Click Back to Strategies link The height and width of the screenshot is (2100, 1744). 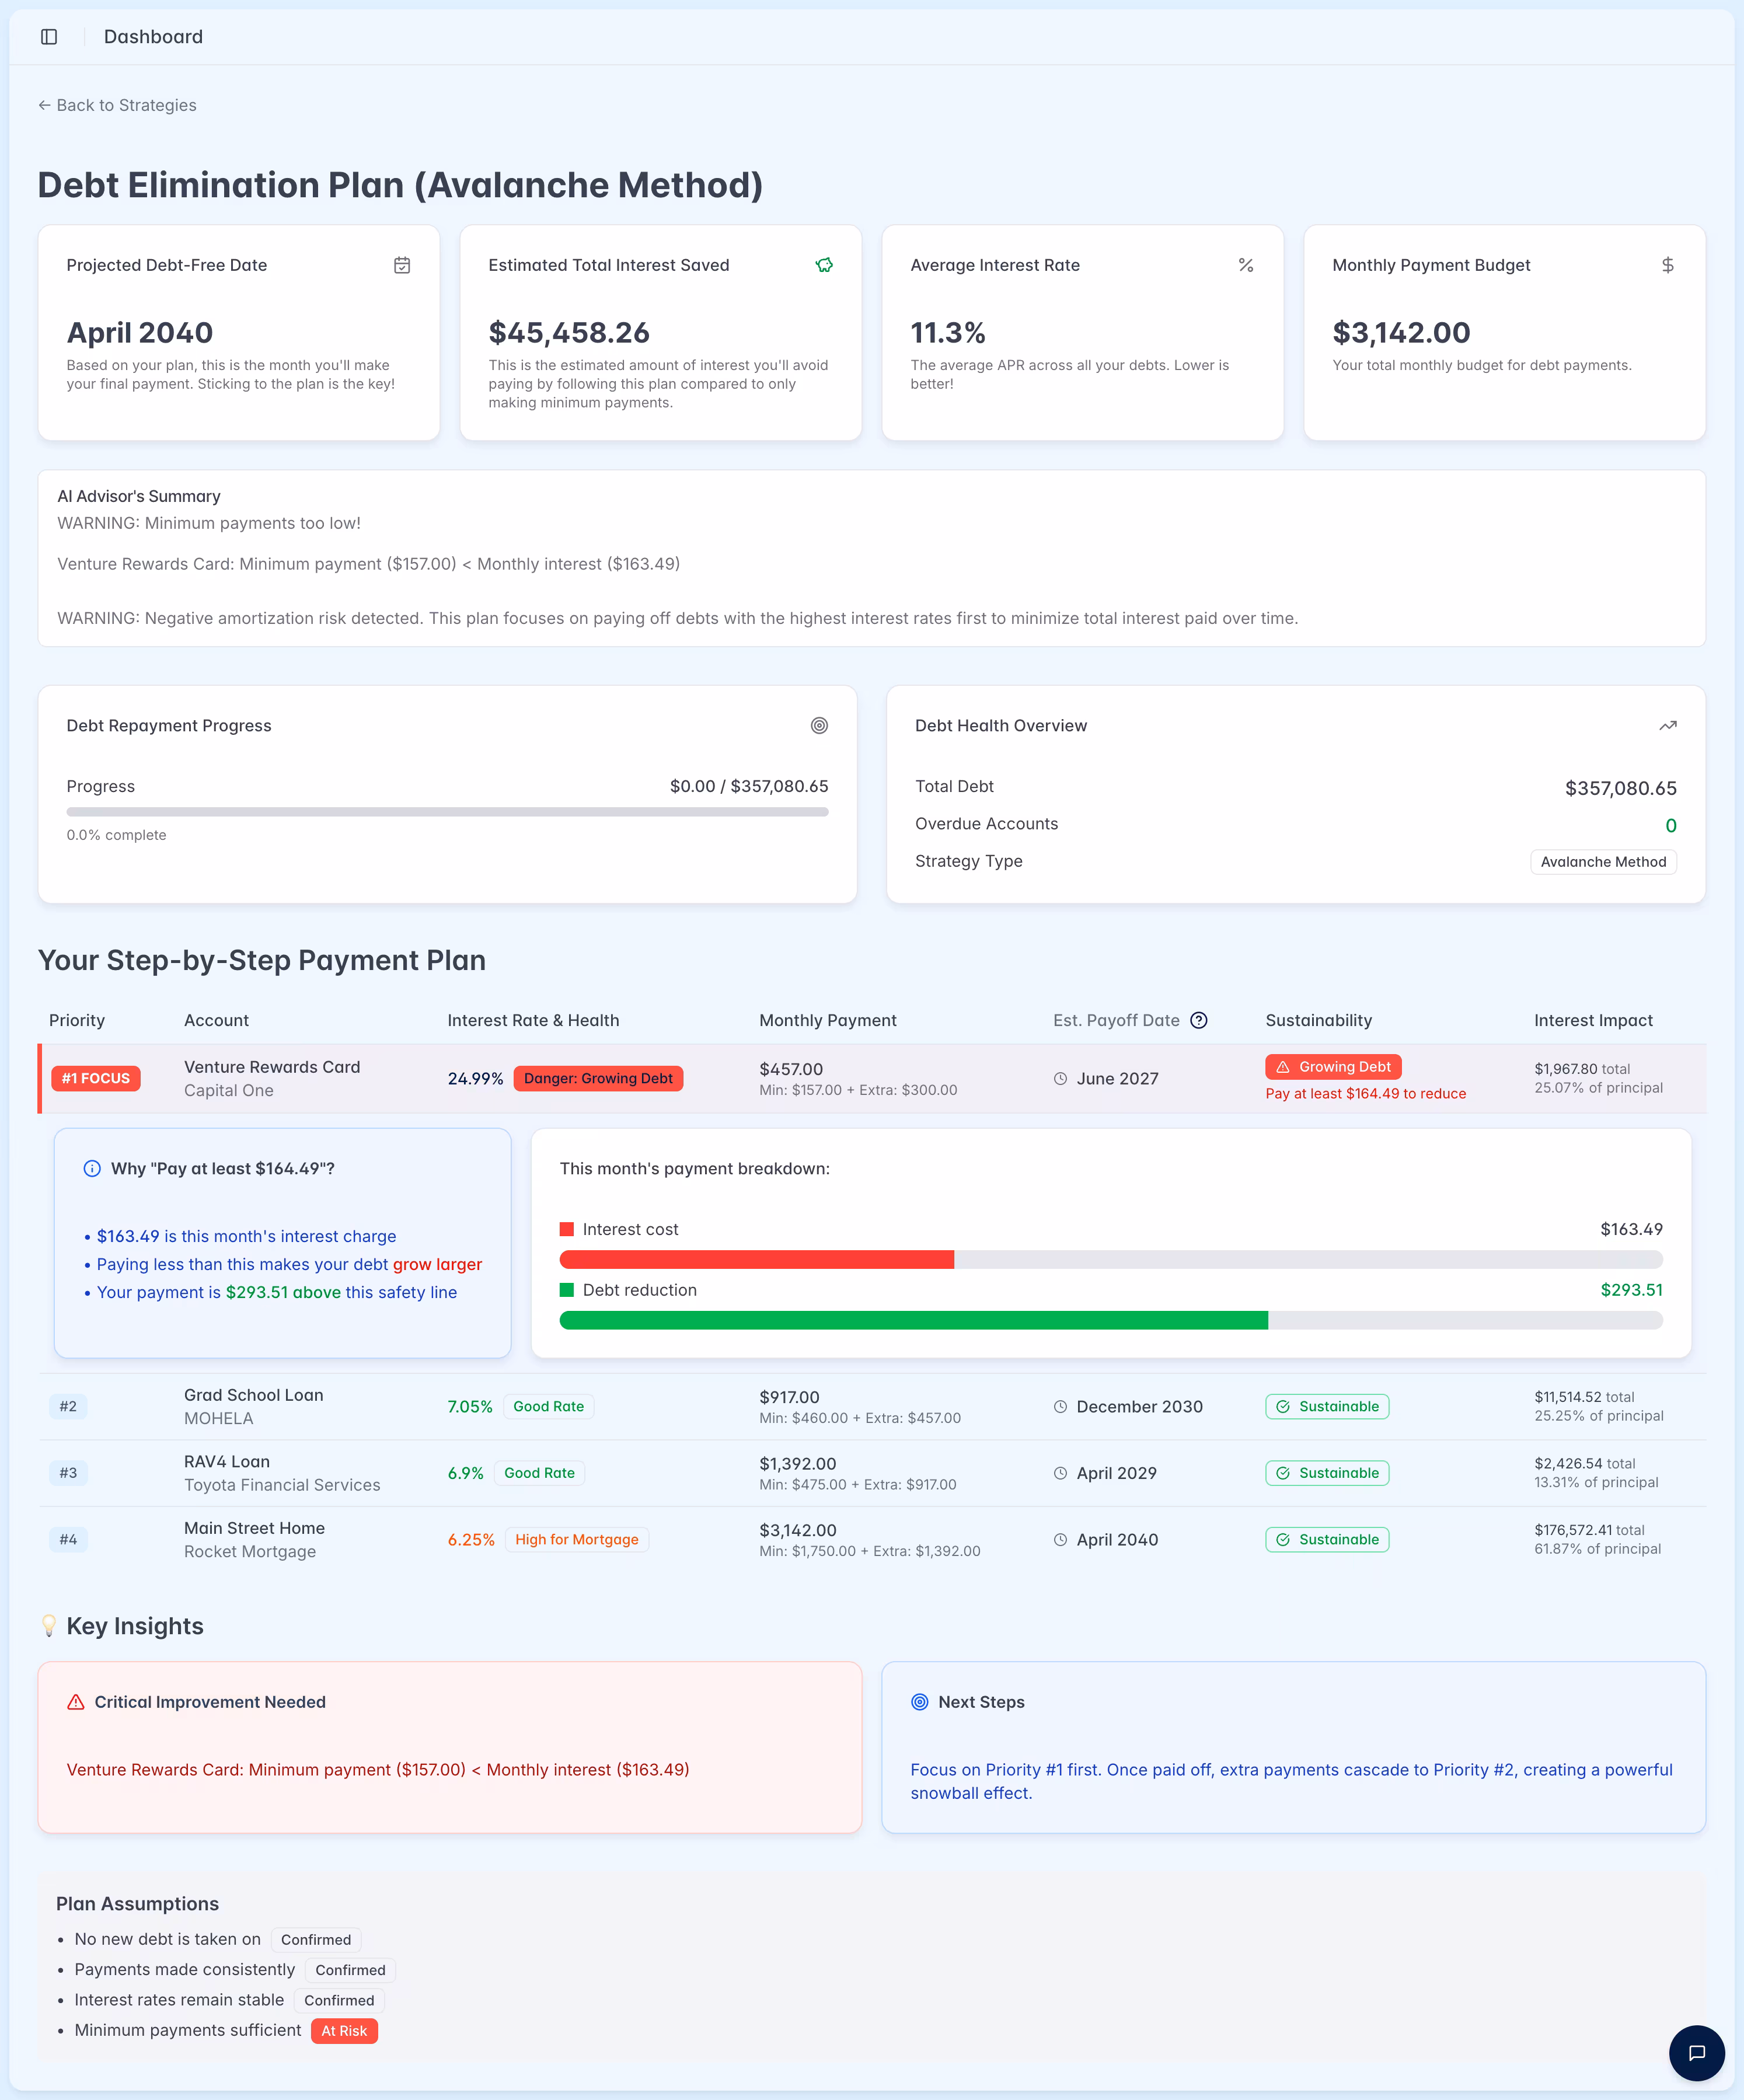[117, 105]
